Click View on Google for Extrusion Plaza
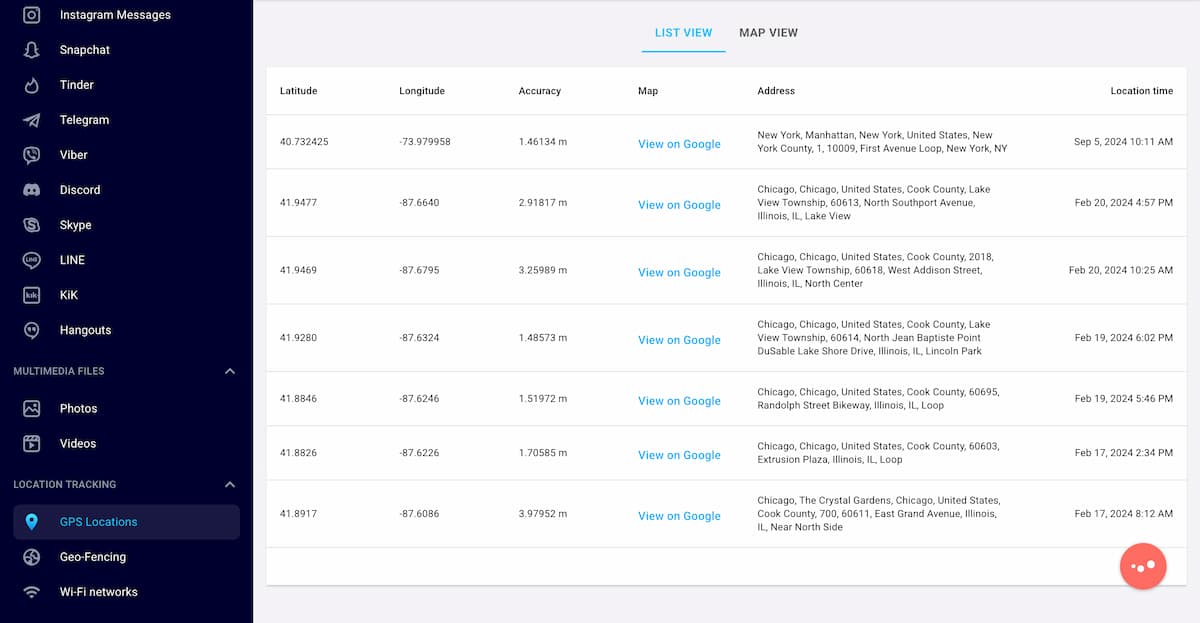The height and width of the screenshot is (623, 1200). pos(679,455)
